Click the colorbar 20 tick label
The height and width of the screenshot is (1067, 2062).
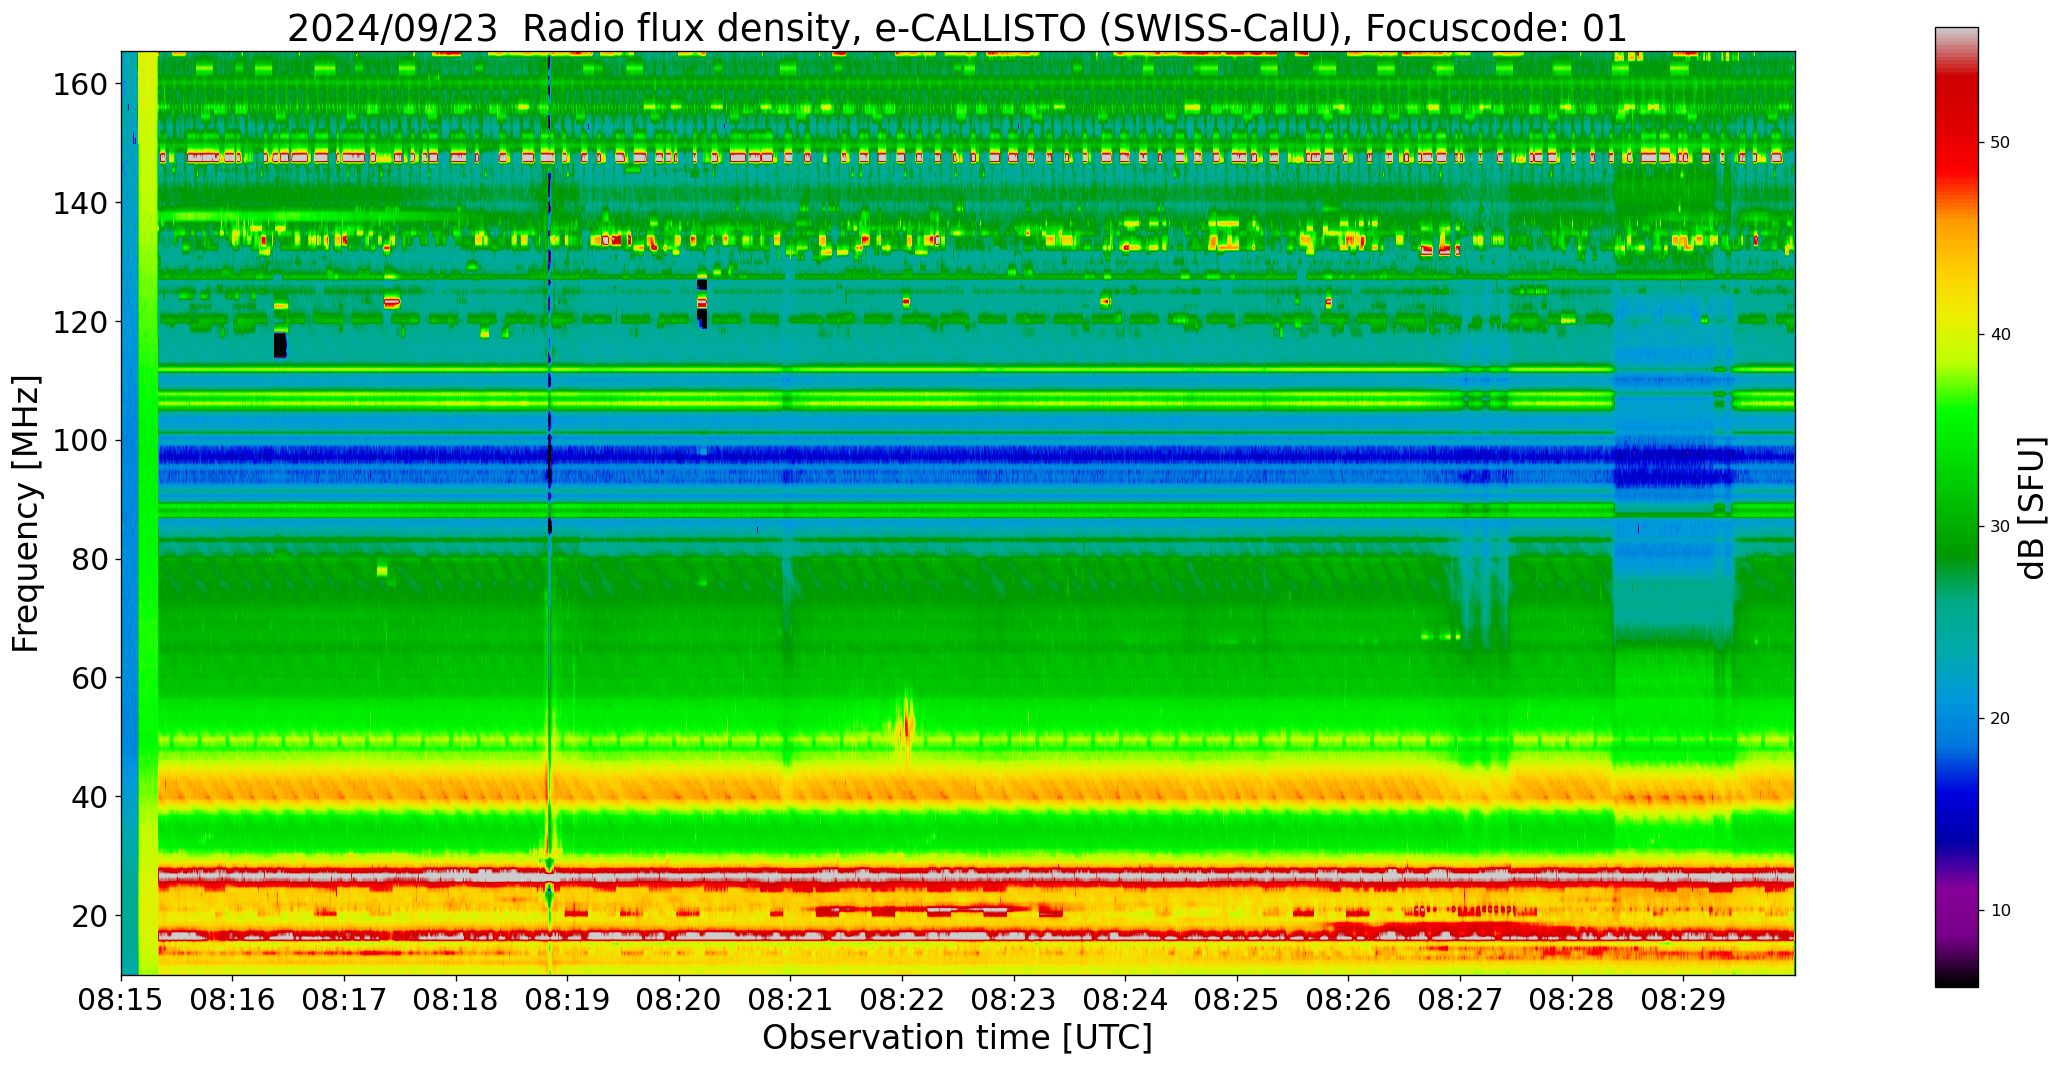pos(2000,719)
